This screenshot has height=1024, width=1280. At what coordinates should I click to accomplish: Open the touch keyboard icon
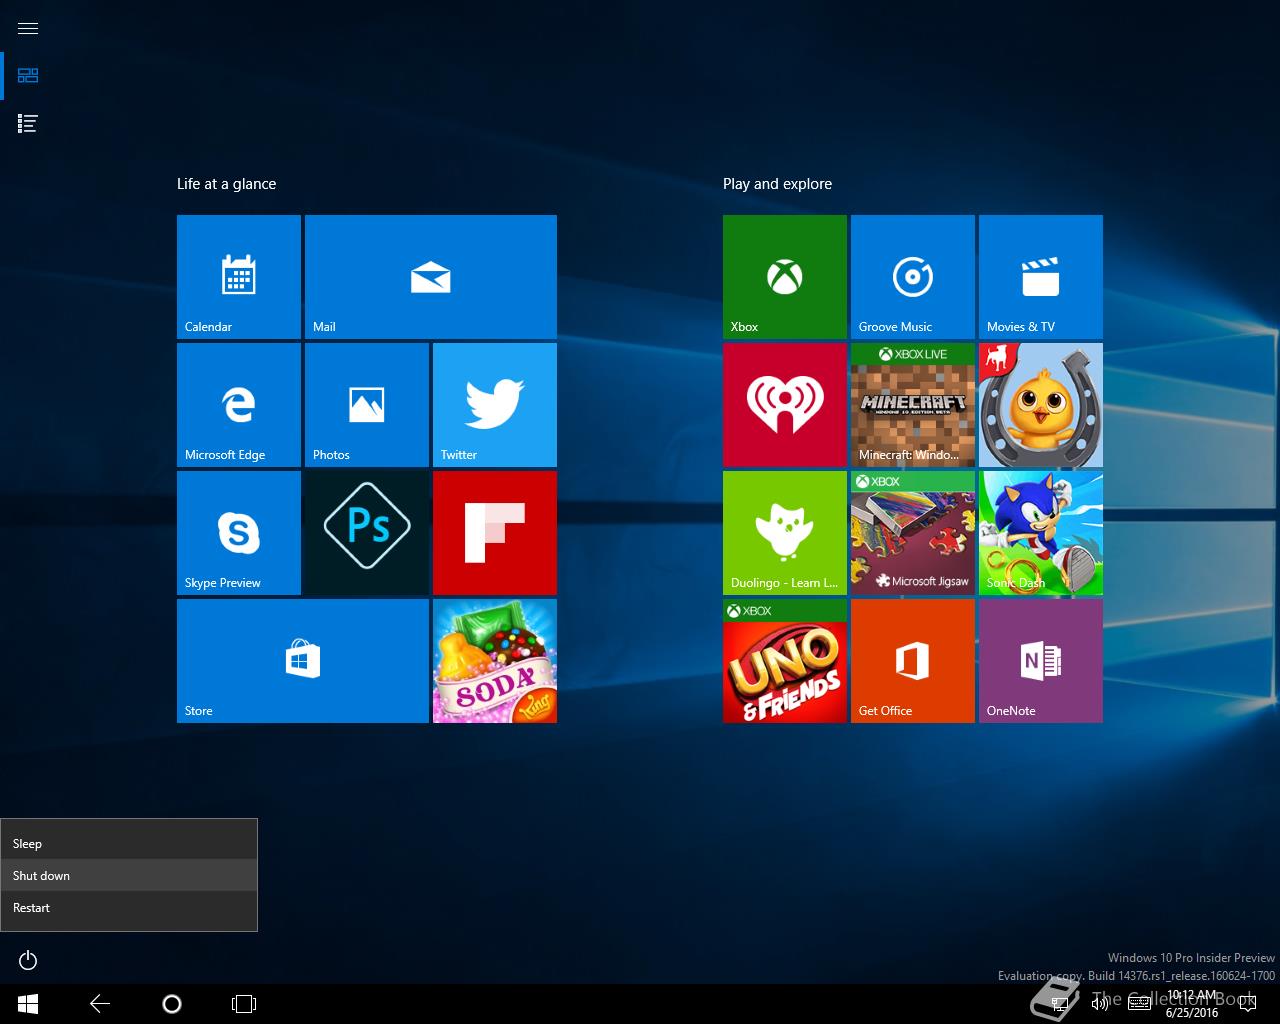tap(1139, 1003)
